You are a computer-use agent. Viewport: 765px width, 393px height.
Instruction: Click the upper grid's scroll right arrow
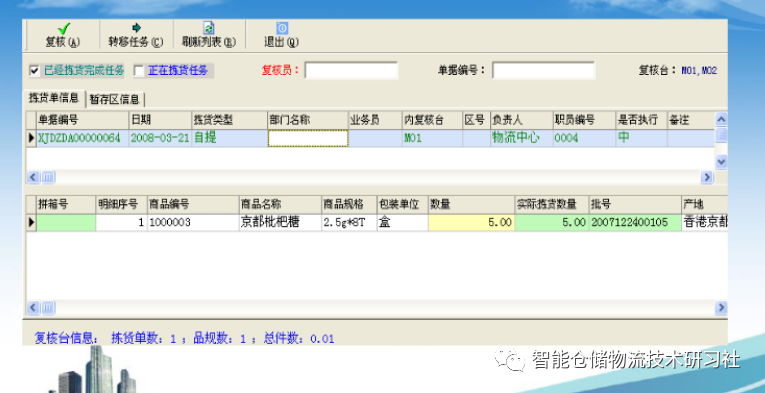pyautogui.click(x=707, y=177)
